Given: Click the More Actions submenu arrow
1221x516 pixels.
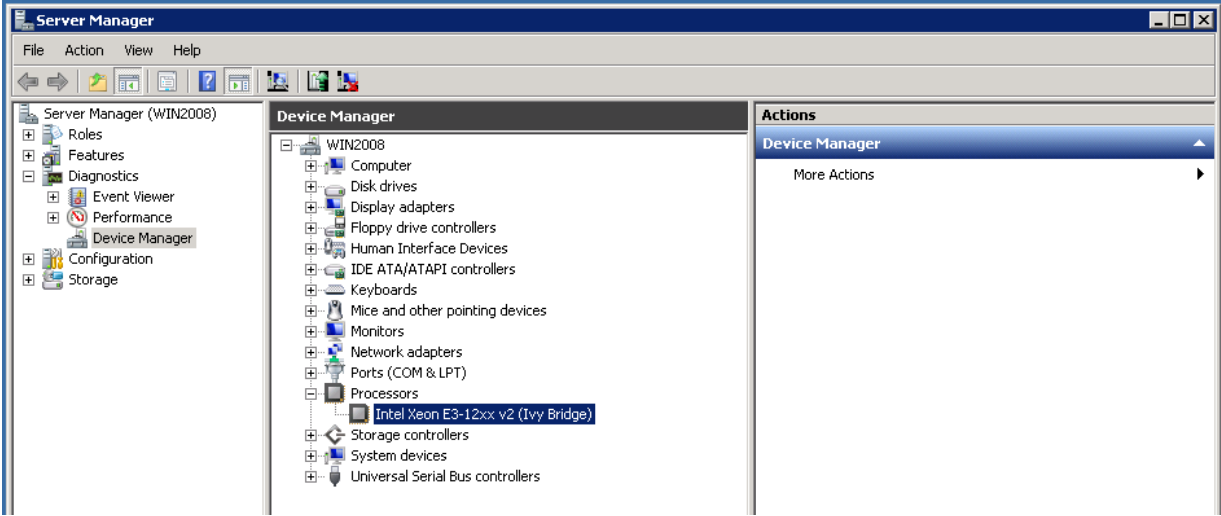Looking at the screenshot, I should [x=1199, y=175].
